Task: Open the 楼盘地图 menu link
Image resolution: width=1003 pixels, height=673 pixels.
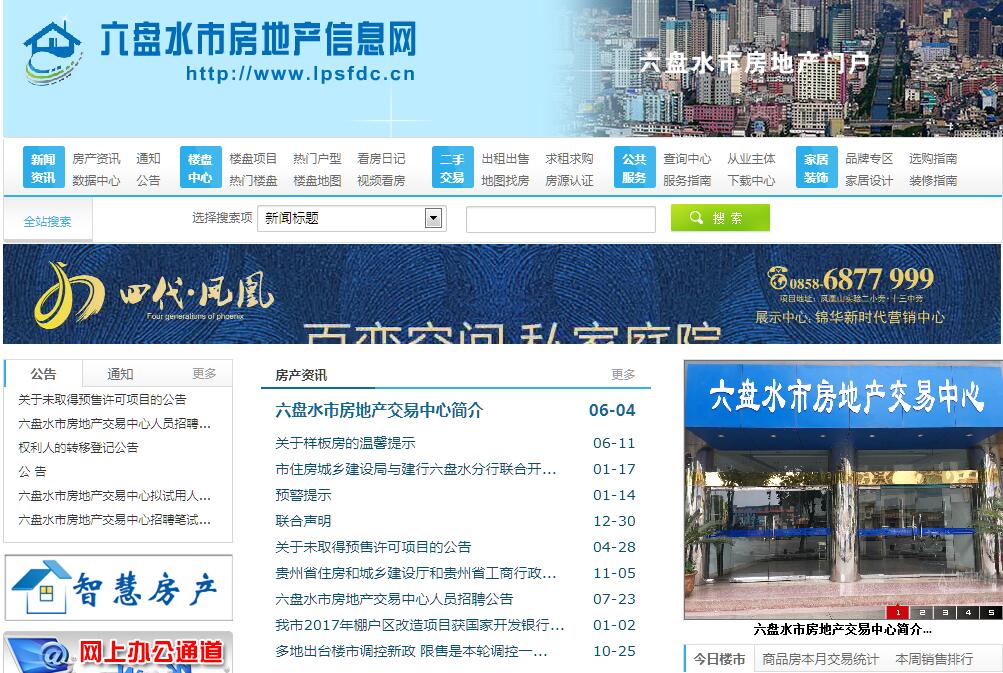Action: pos(317,180)
